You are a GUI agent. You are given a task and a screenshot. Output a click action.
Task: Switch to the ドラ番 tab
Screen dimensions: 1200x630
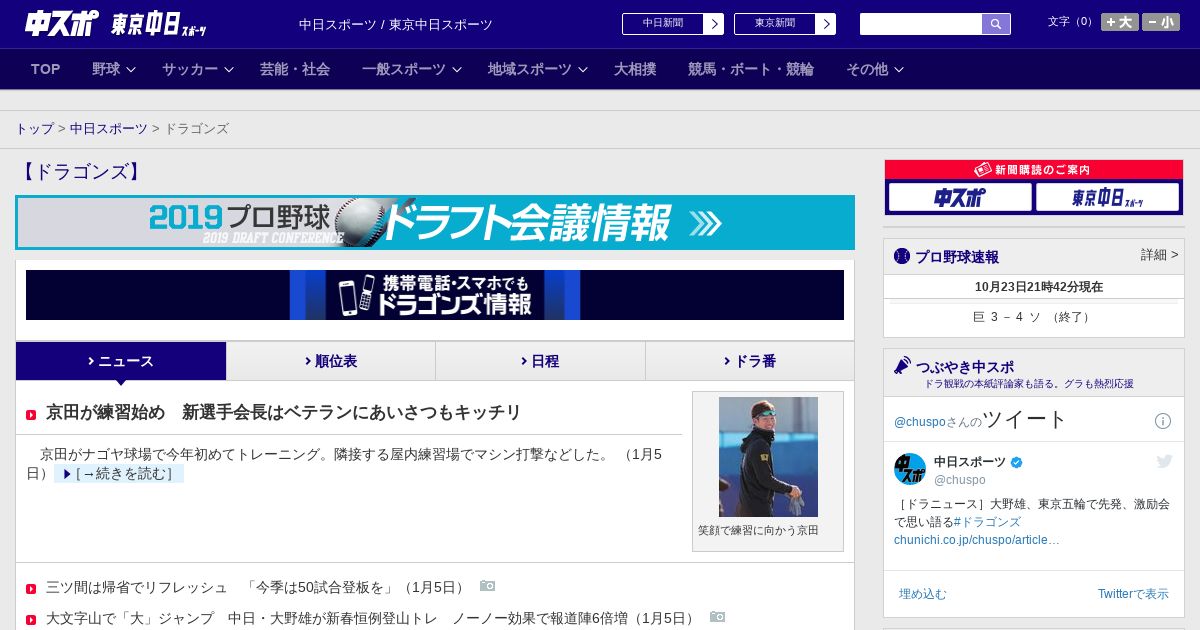coord(750,361)
